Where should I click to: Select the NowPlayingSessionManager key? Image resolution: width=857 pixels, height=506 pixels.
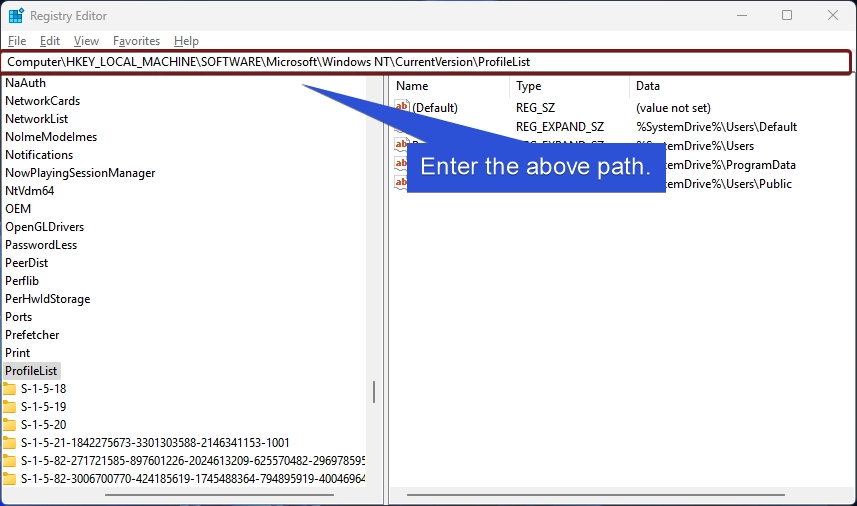(80, 173)
